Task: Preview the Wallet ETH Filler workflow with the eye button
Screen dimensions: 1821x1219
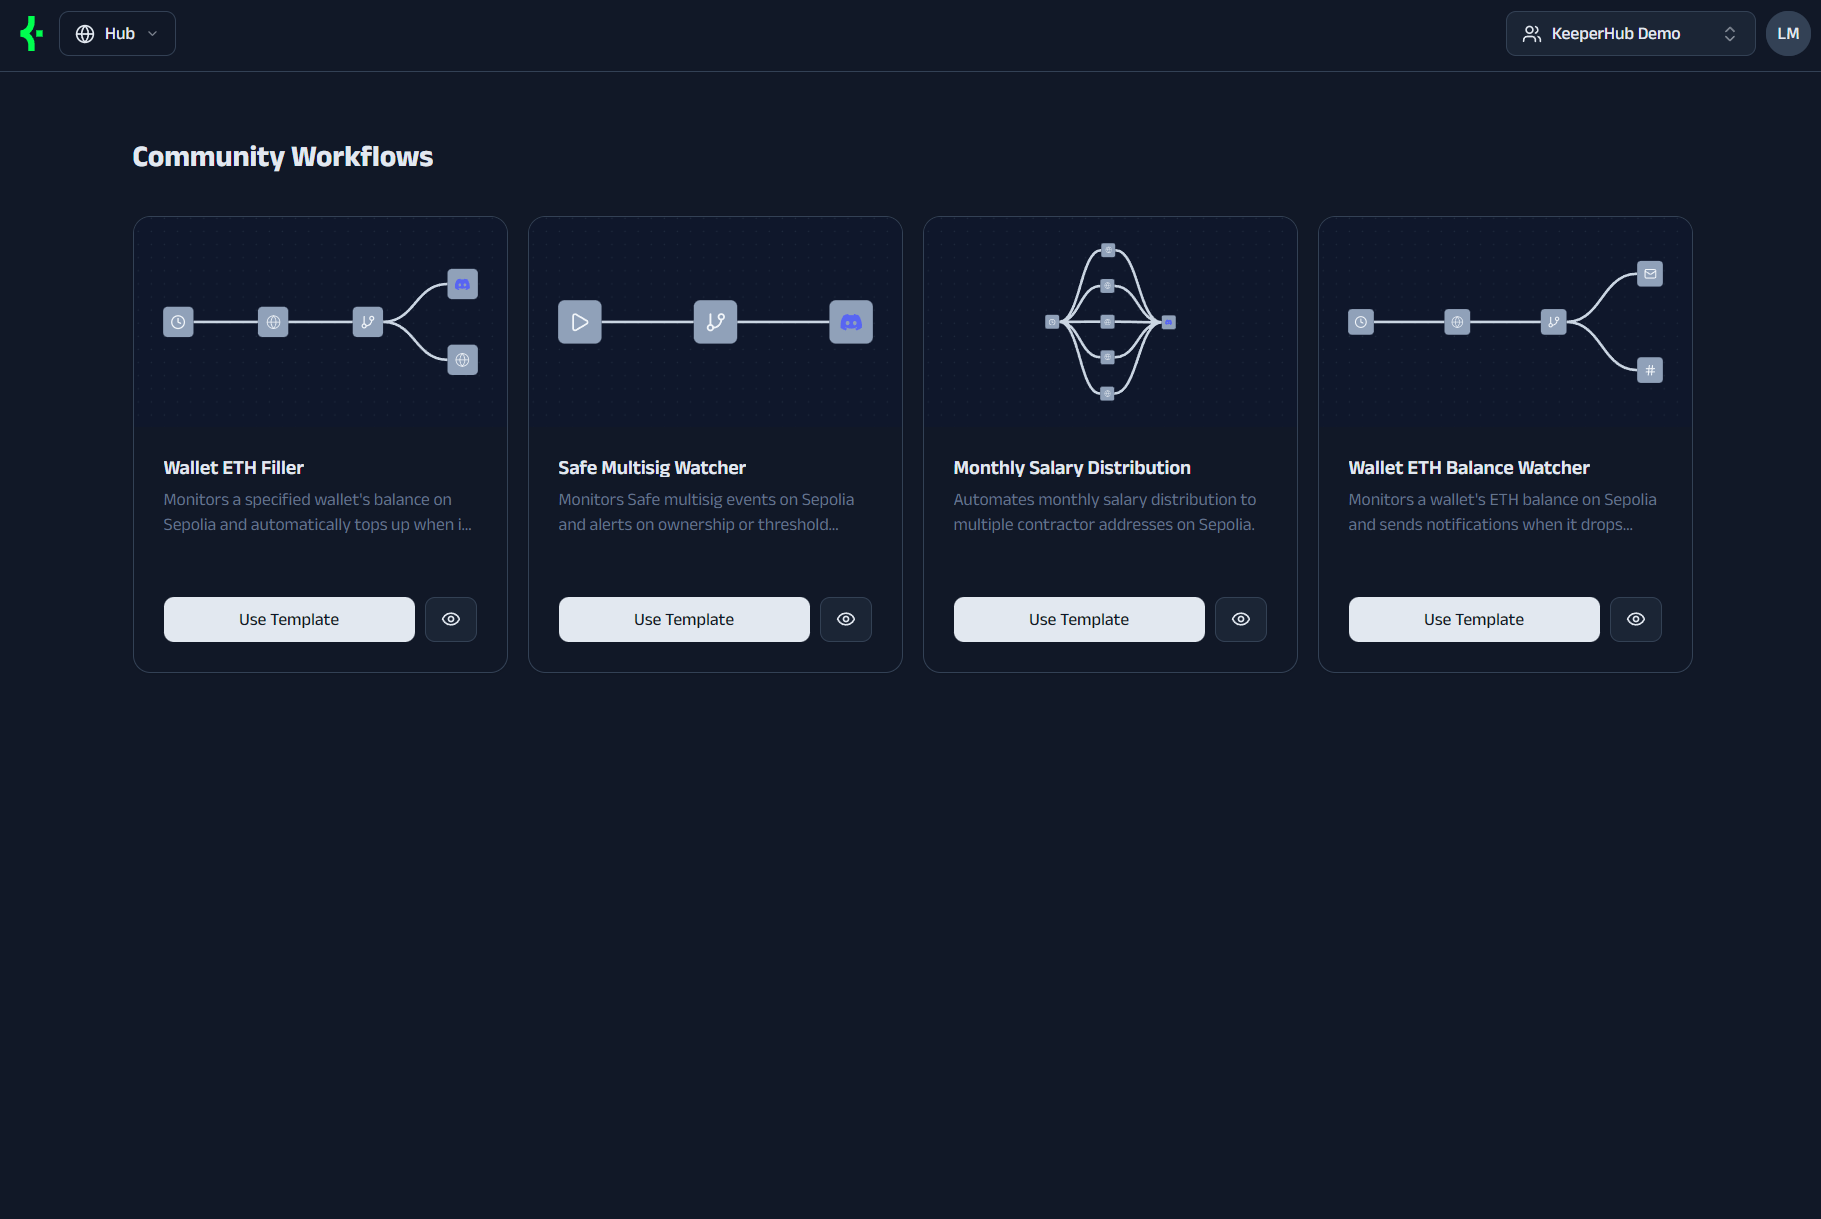Action: pos(450,619)
